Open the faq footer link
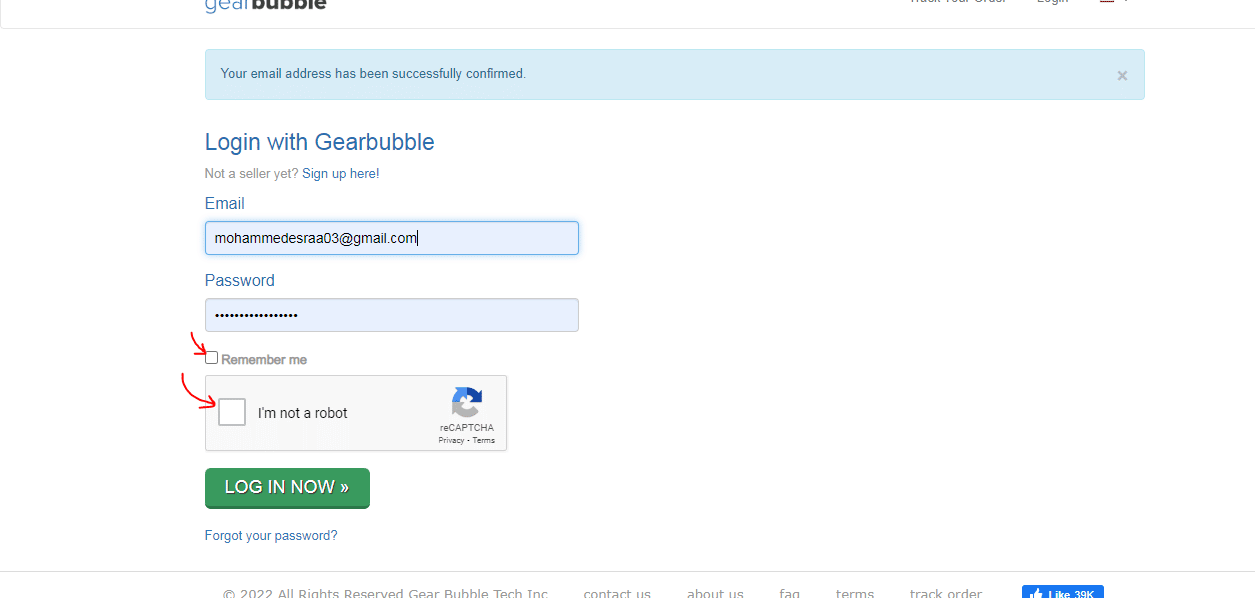Screen dimensions: 1255x598 [790, 593]
